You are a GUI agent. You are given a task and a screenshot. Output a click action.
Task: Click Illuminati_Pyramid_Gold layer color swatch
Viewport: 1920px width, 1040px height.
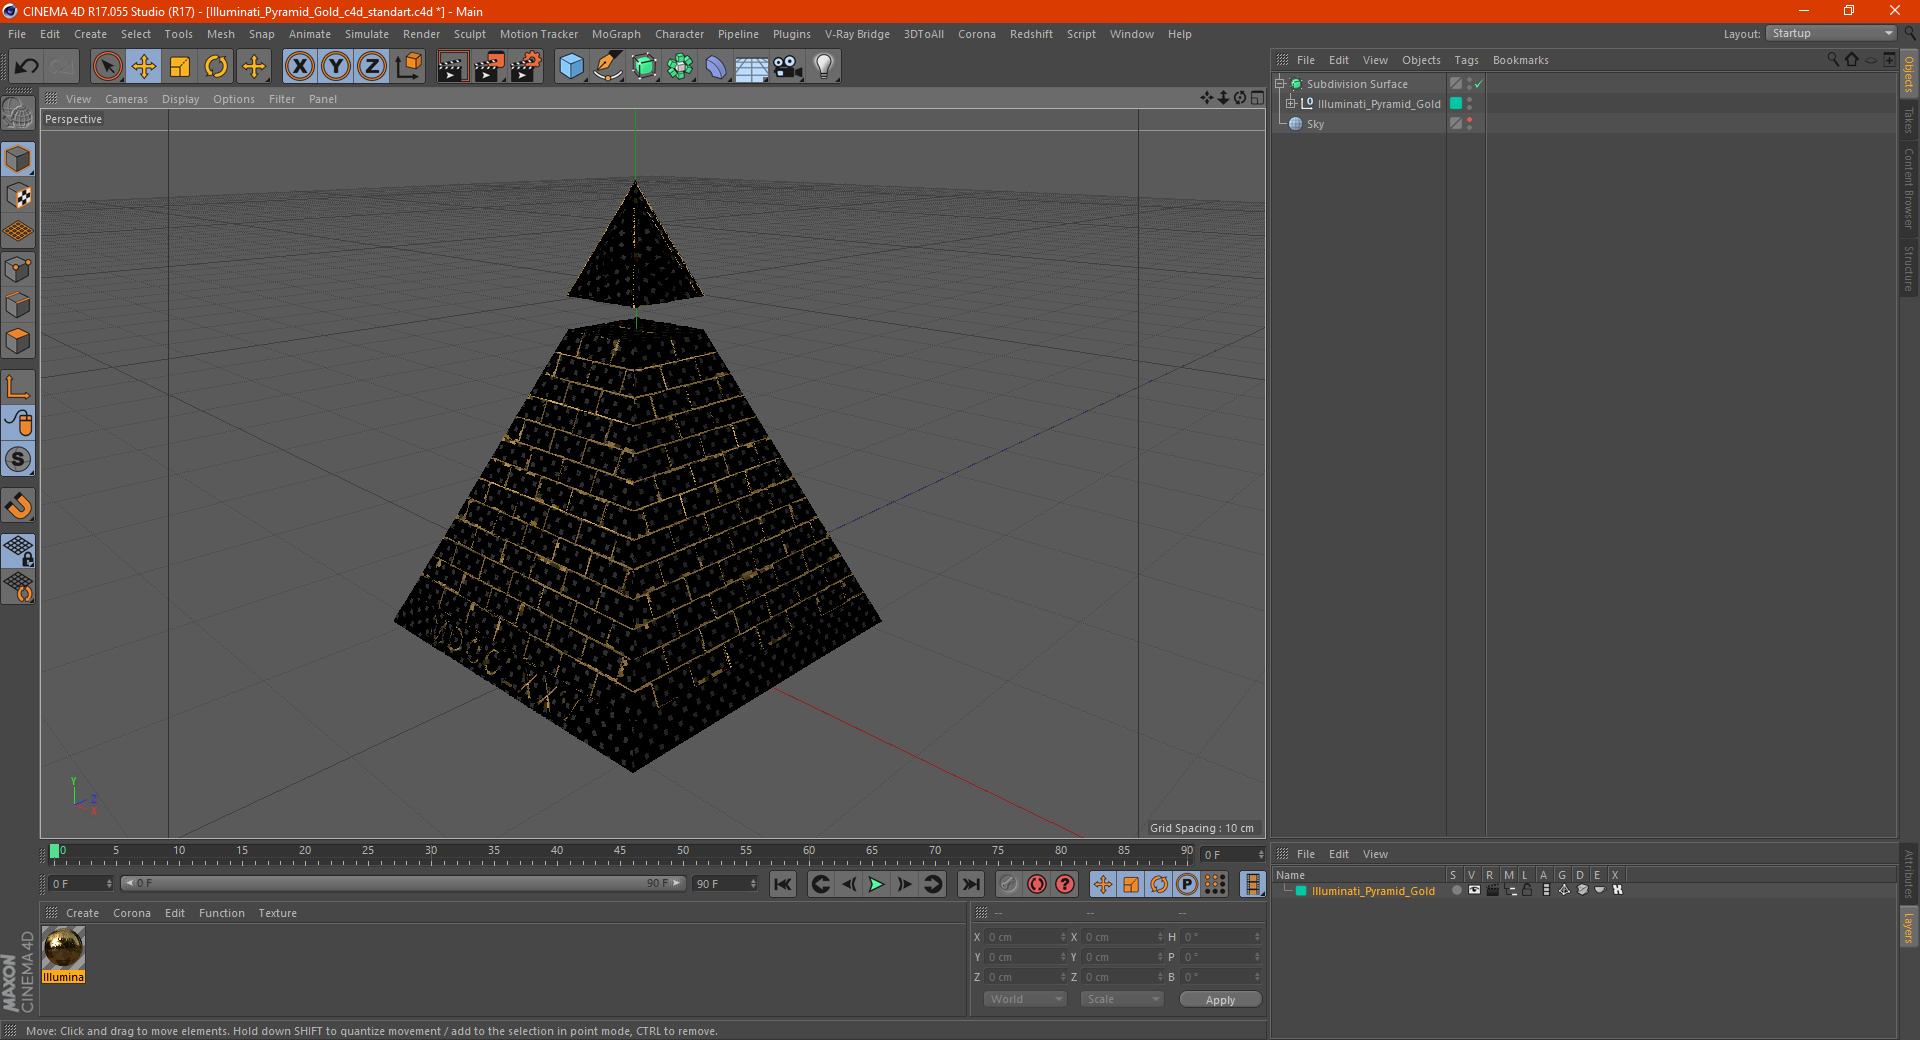(1301, 890)
